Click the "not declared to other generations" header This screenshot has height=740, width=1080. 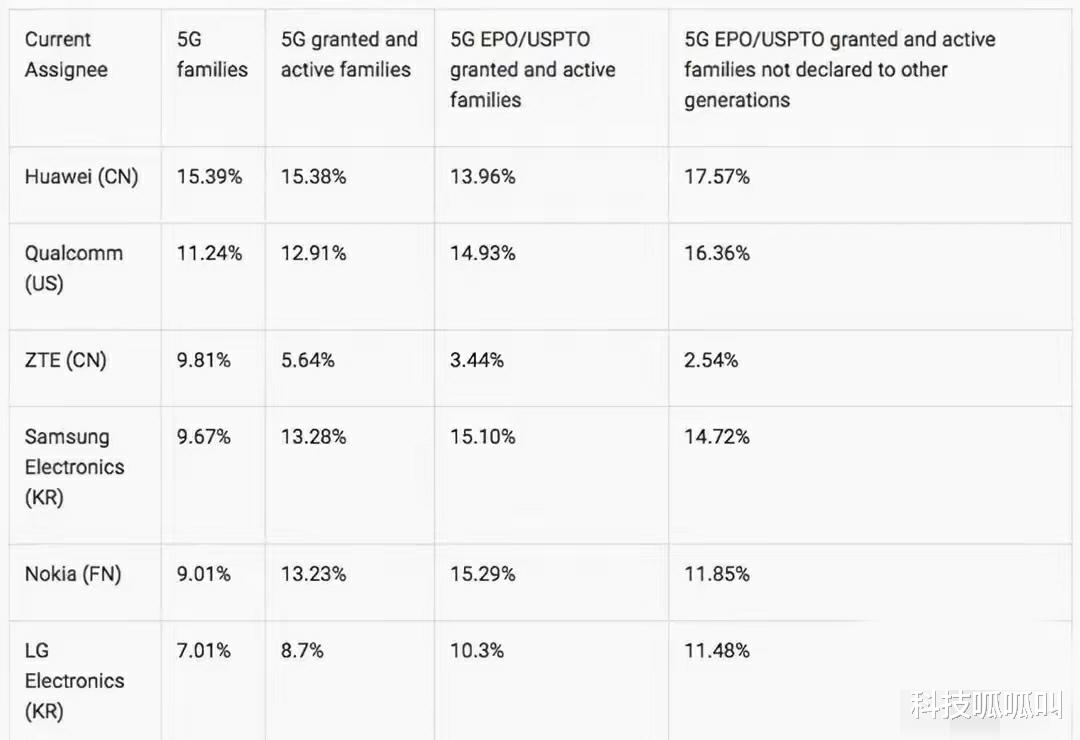tap(839, 69)
